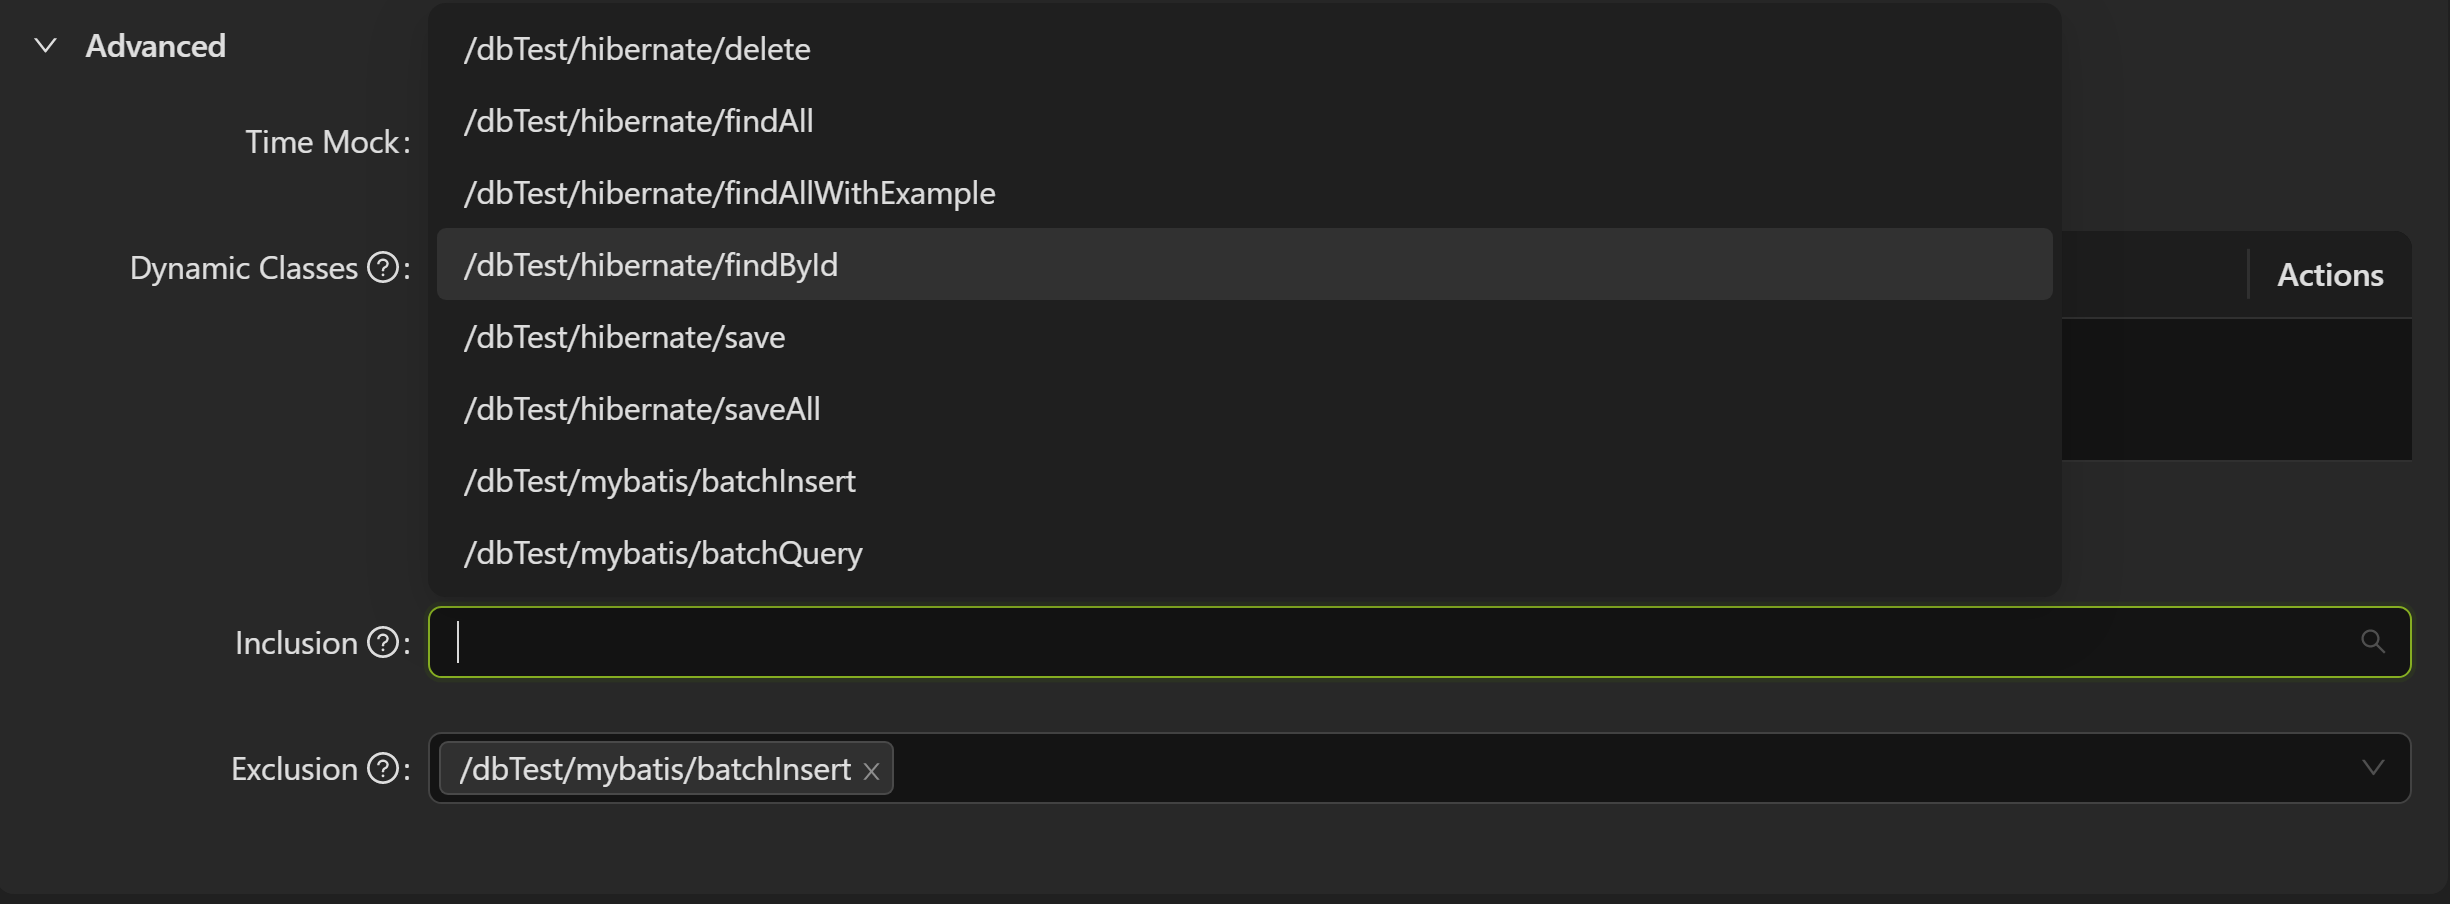Open help tooltip icon for Exclusion
The image size is (2450, 904).
click(x=383, y=768)
